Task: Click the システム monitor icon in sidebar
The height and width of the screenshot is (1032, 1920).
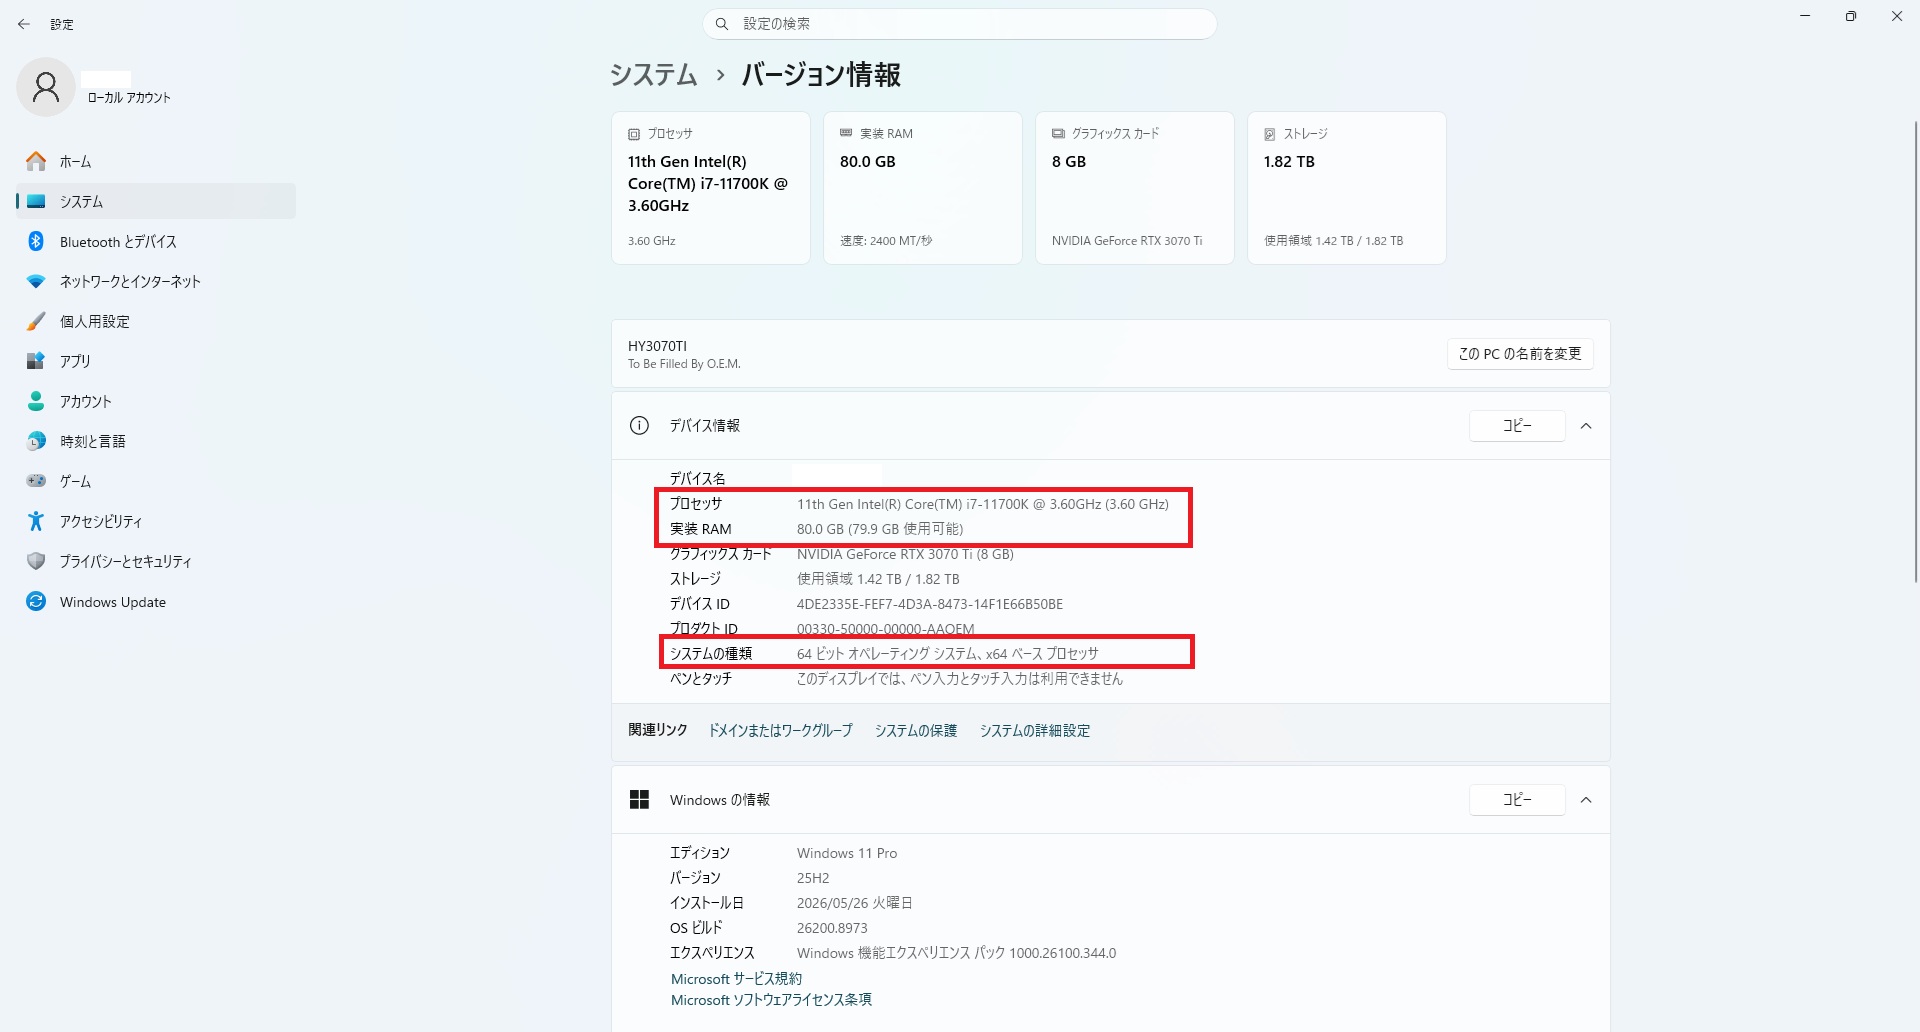Action: [x=36, y=201]
